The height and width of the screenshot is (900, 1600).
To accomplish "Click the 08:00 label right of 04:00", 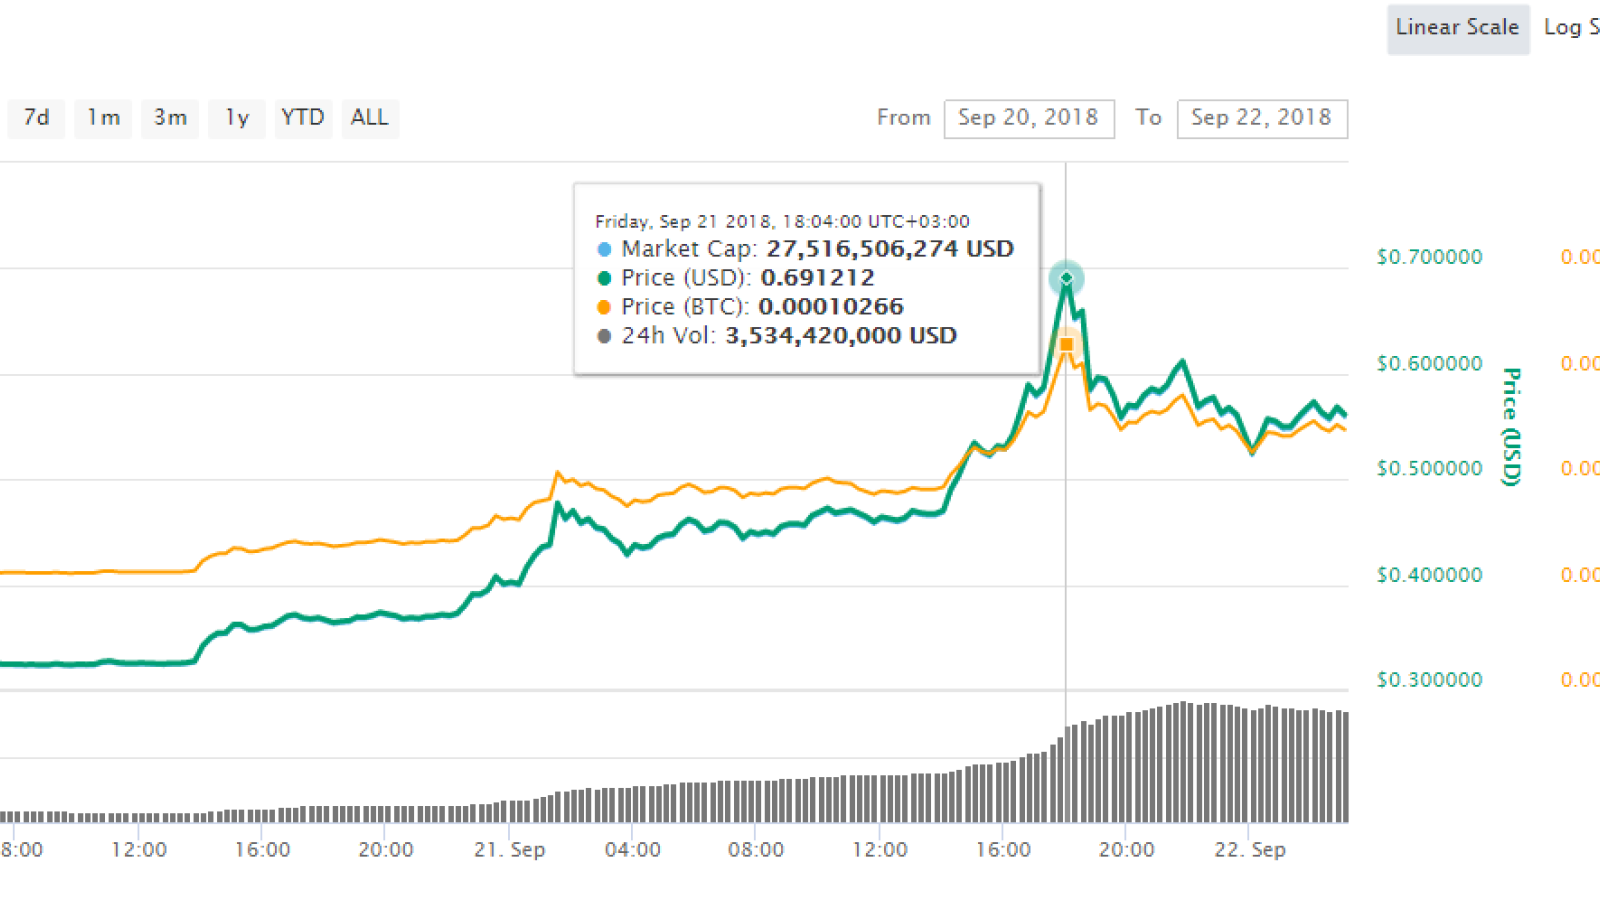I will [756, 850].
